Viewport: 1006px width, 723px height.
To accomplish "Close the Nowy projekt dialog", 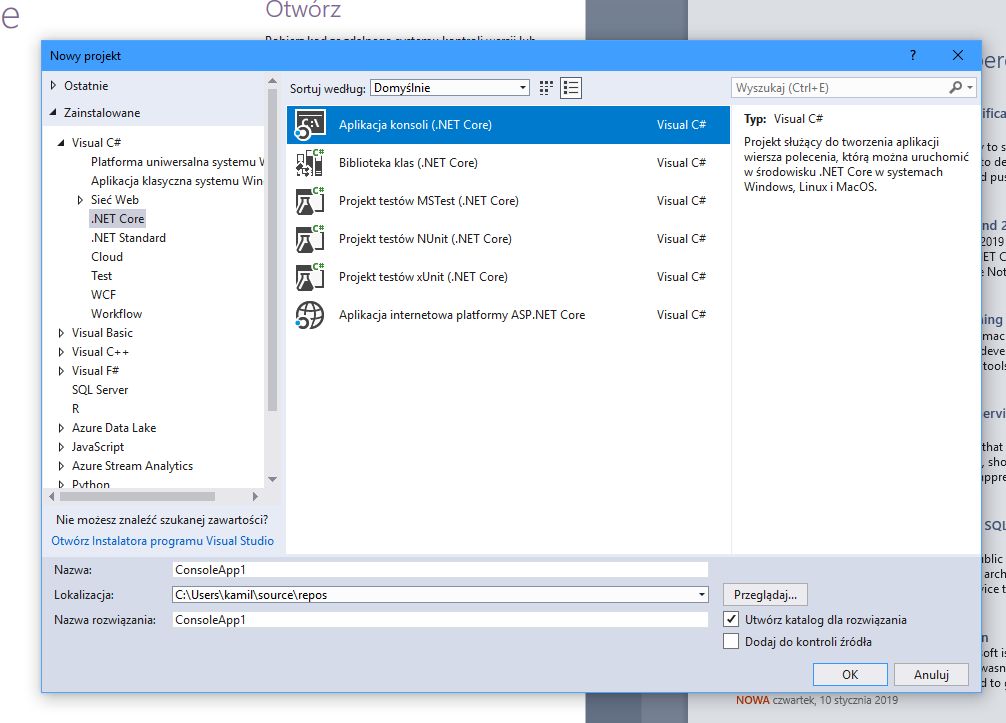I will click(x=958, y=55).
